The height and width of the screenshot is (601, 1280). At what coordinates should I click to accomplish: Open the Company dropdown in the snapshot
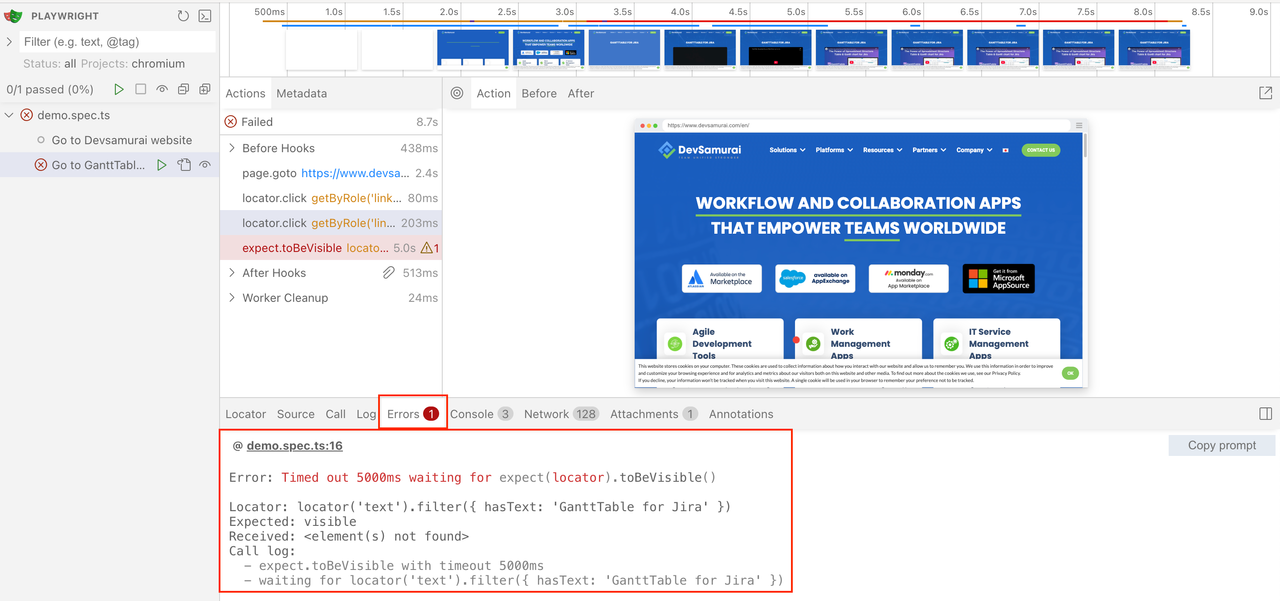tap(973, 150)
